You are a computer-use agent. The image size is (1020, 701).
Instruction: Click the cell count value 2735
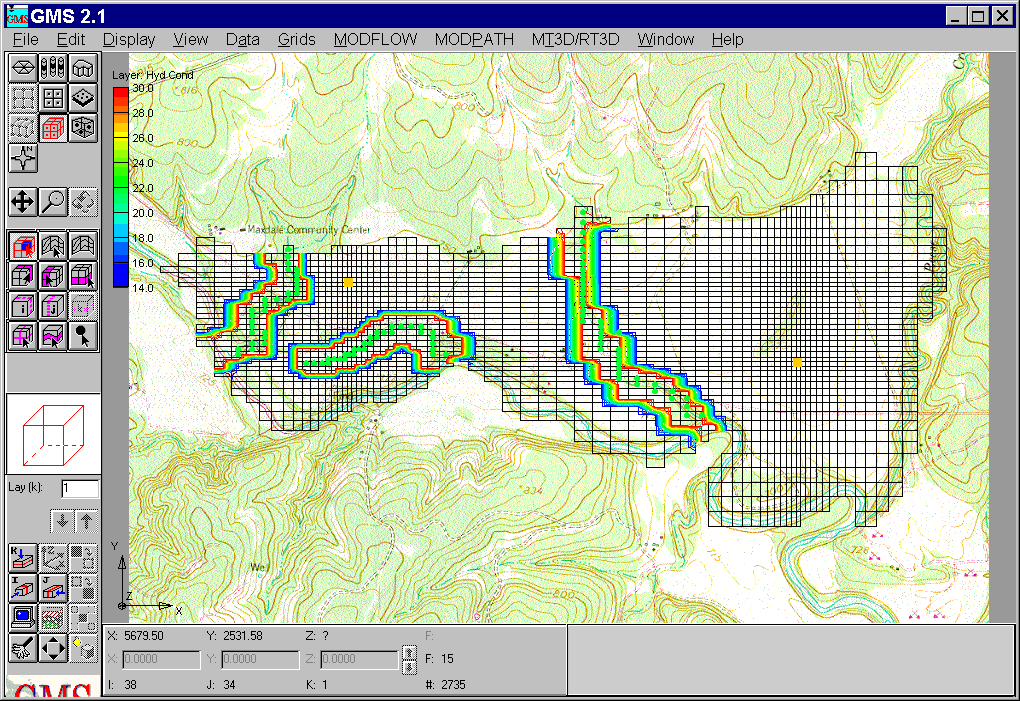(453, 685)
